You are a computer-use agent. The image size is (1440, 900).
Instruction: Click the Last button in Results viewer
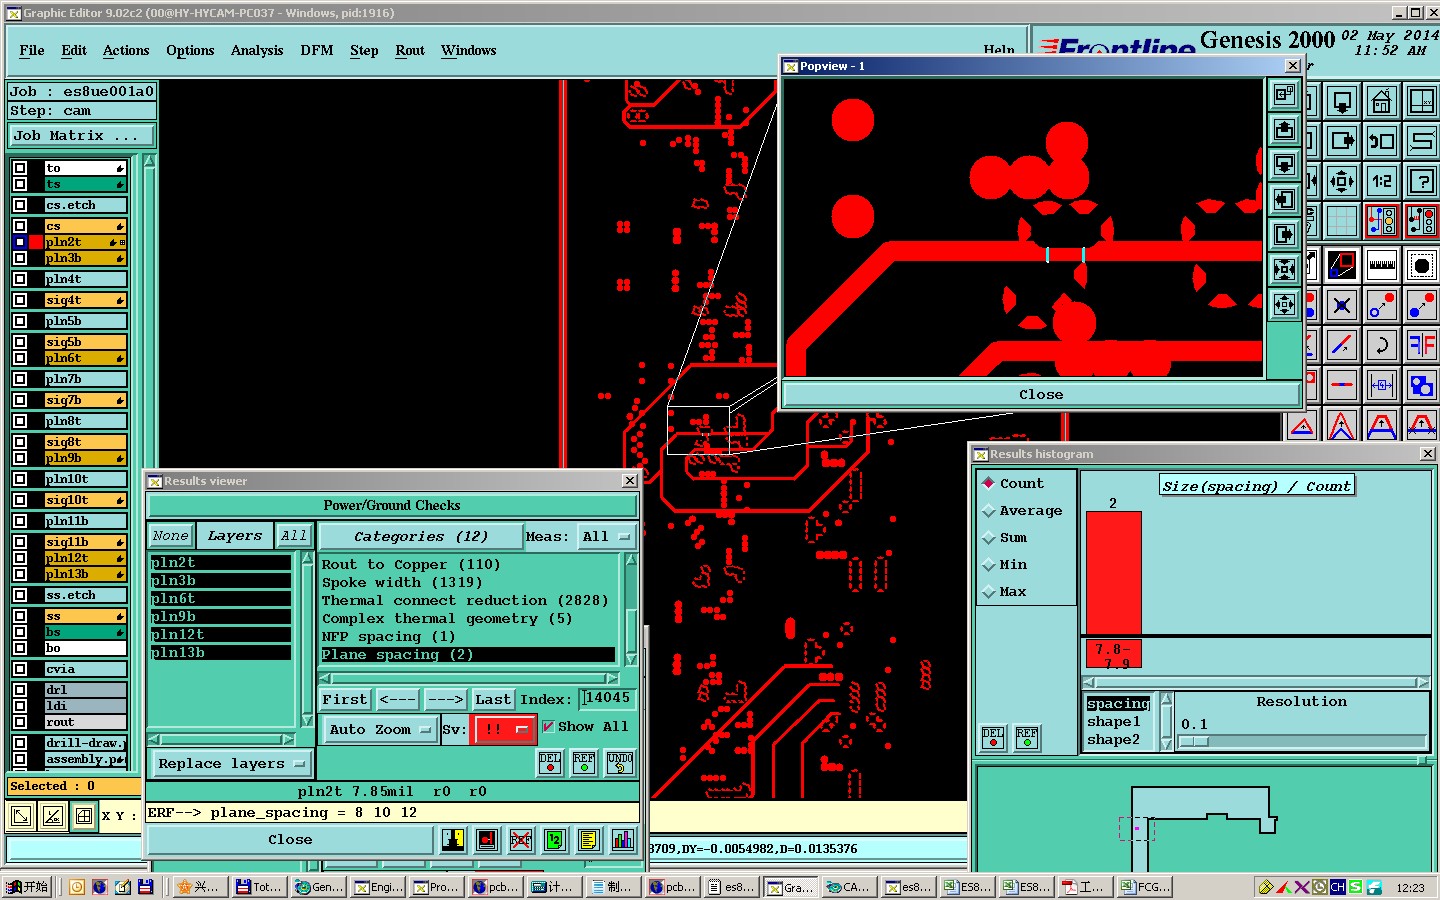(493, 699)
